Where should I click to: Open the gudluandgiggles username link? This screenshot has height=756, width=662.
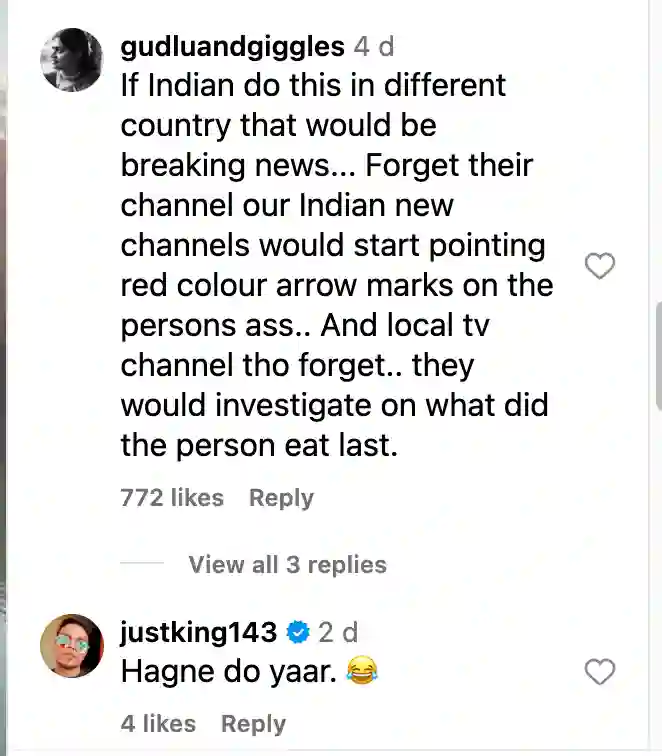232,47
